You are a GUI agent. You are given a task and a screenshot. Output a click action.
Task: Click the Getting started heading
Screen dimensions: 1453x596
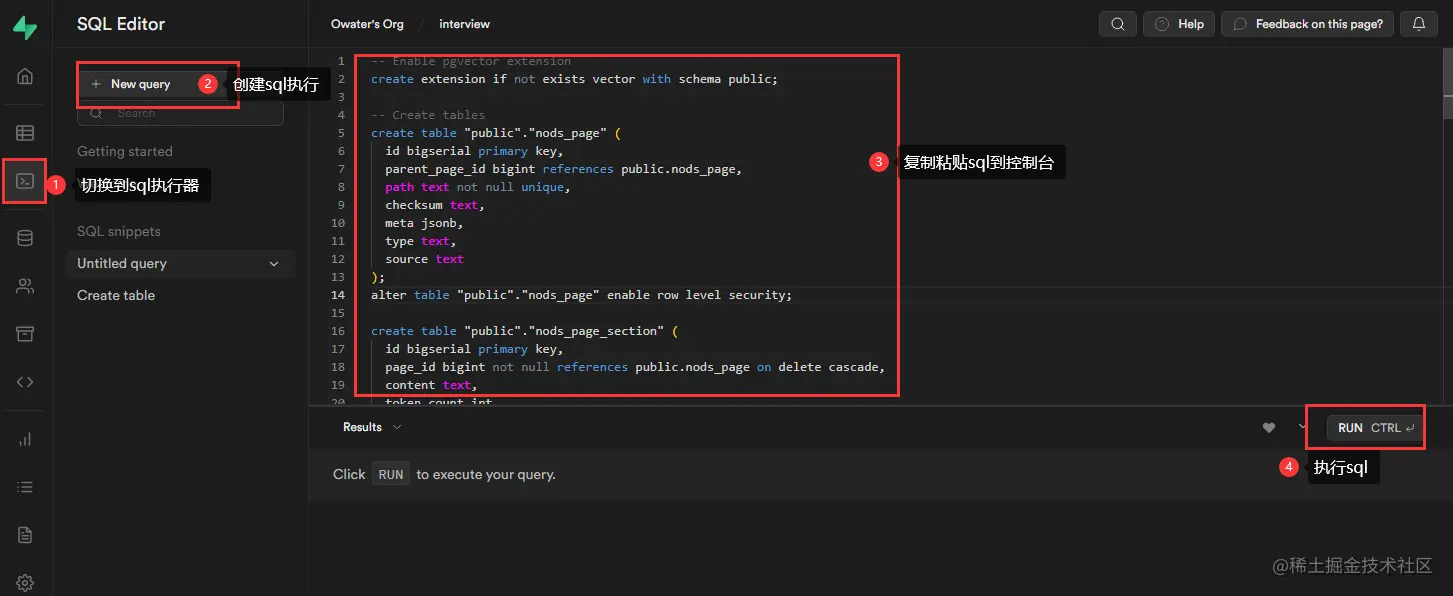pos(125,152)
